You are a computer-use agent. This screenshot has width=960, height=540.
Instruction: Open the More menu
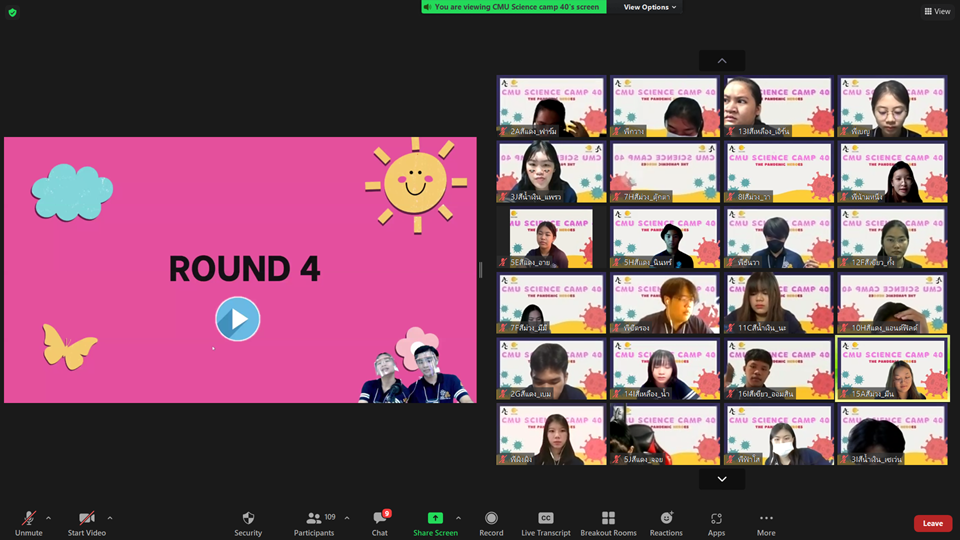coord(766,518)
